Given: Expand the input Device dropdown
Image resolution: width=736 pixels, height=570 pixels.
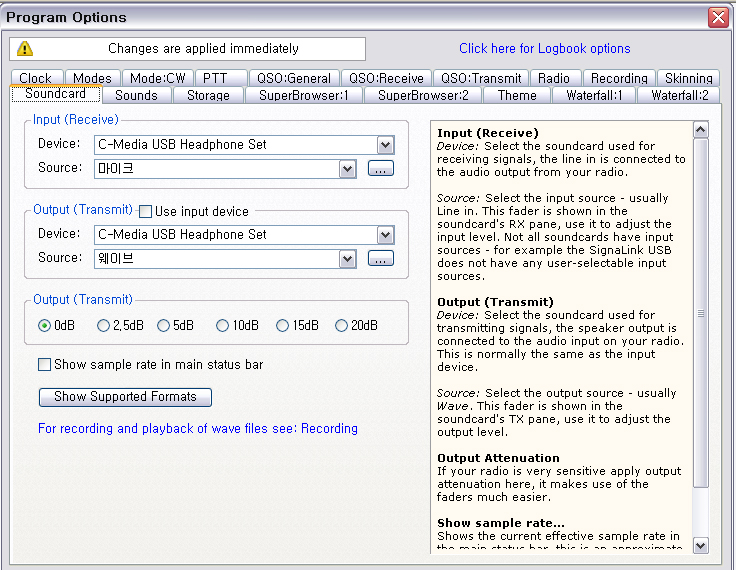Looking at the screenshot, I should click(x=386, y=145).
